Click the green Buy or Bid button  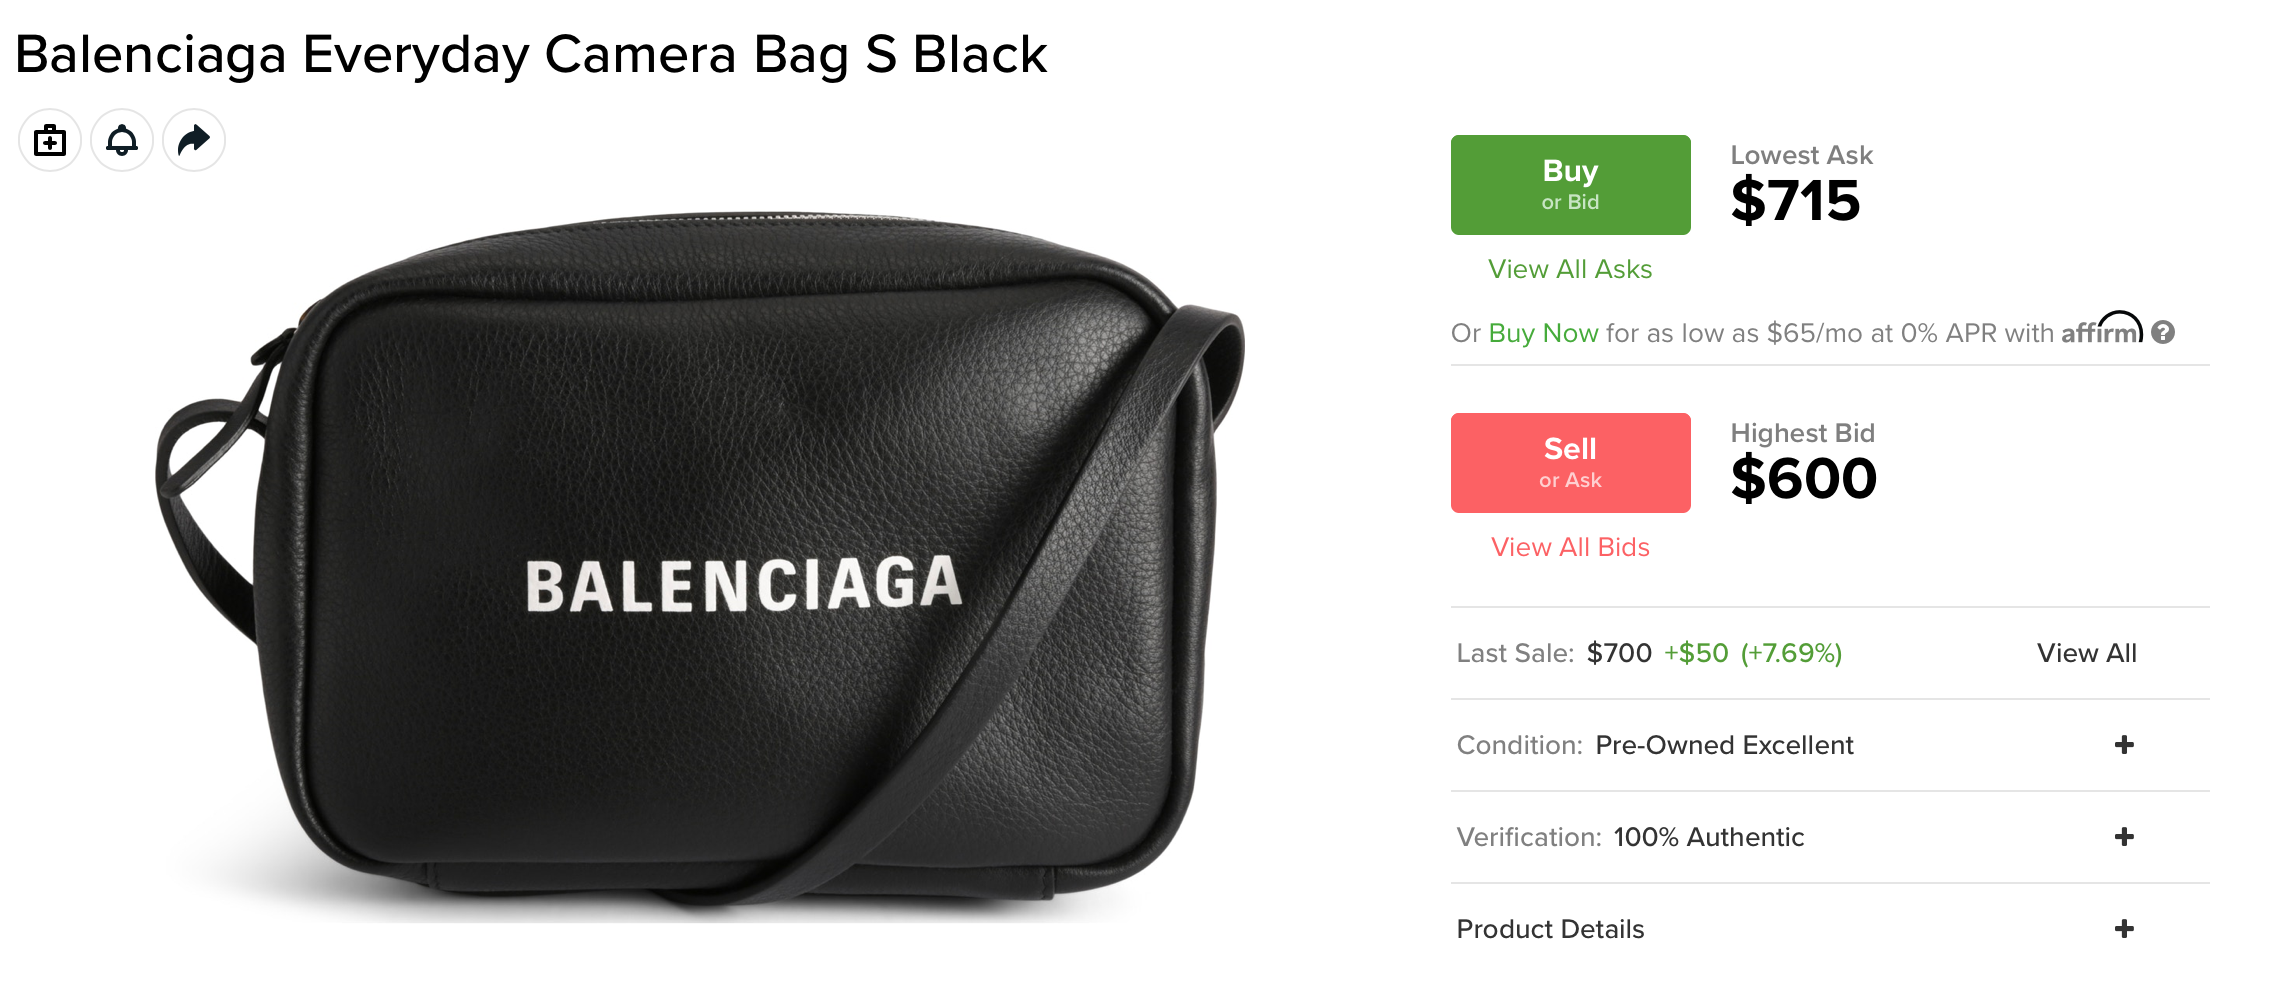(x=1570, y=185)
